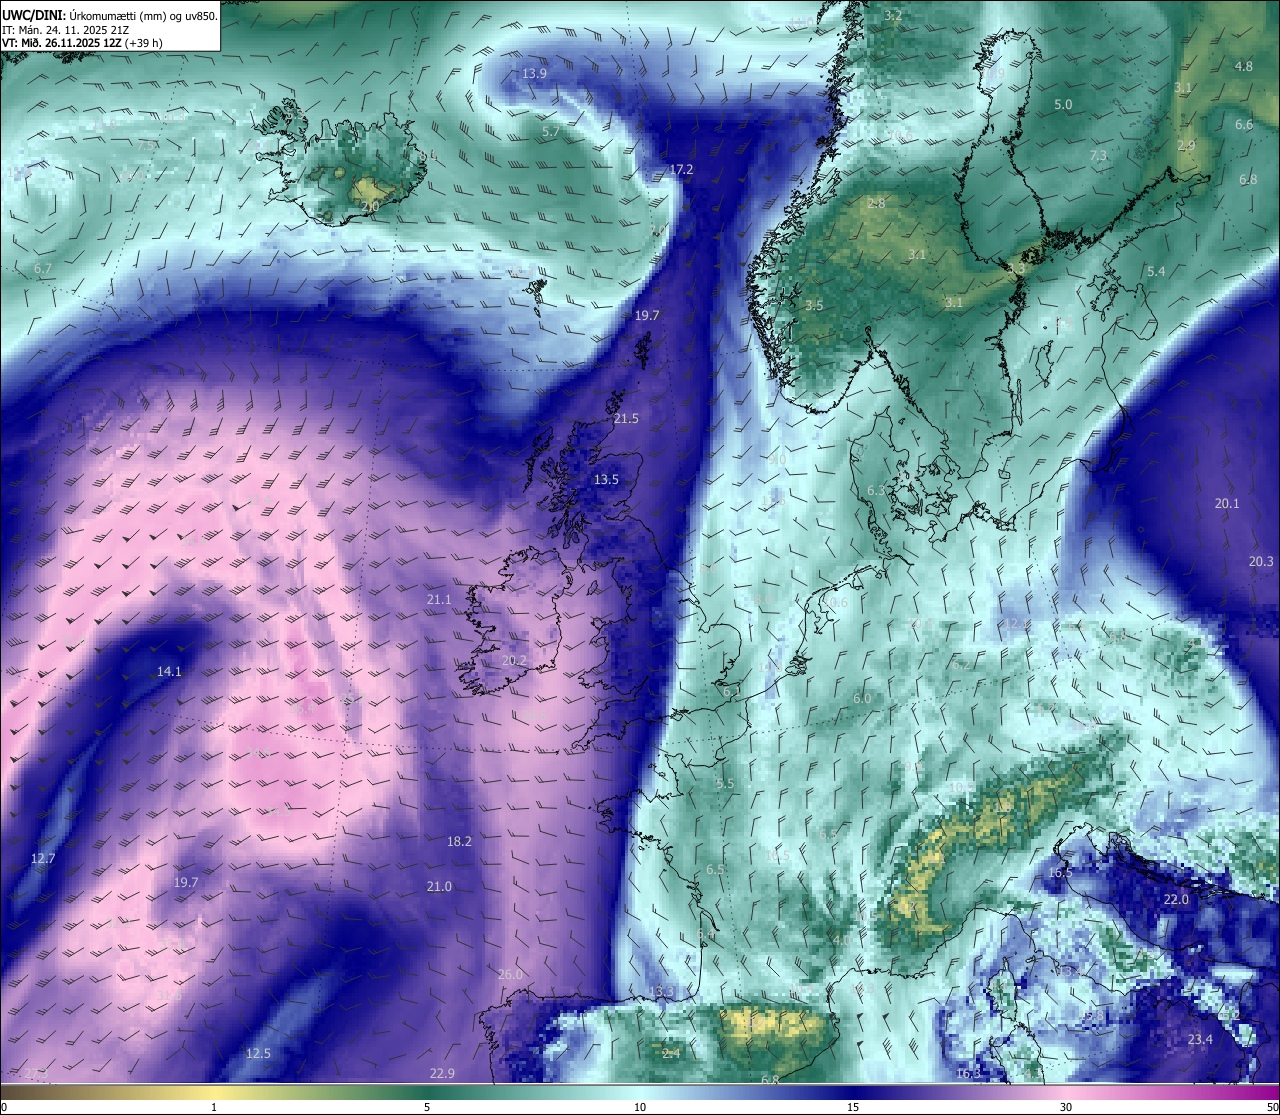The width and height of the screenshot is (1280, 1115).
Task: Click the 13.5 value over Scotland
Action: [x=606, y=480]
